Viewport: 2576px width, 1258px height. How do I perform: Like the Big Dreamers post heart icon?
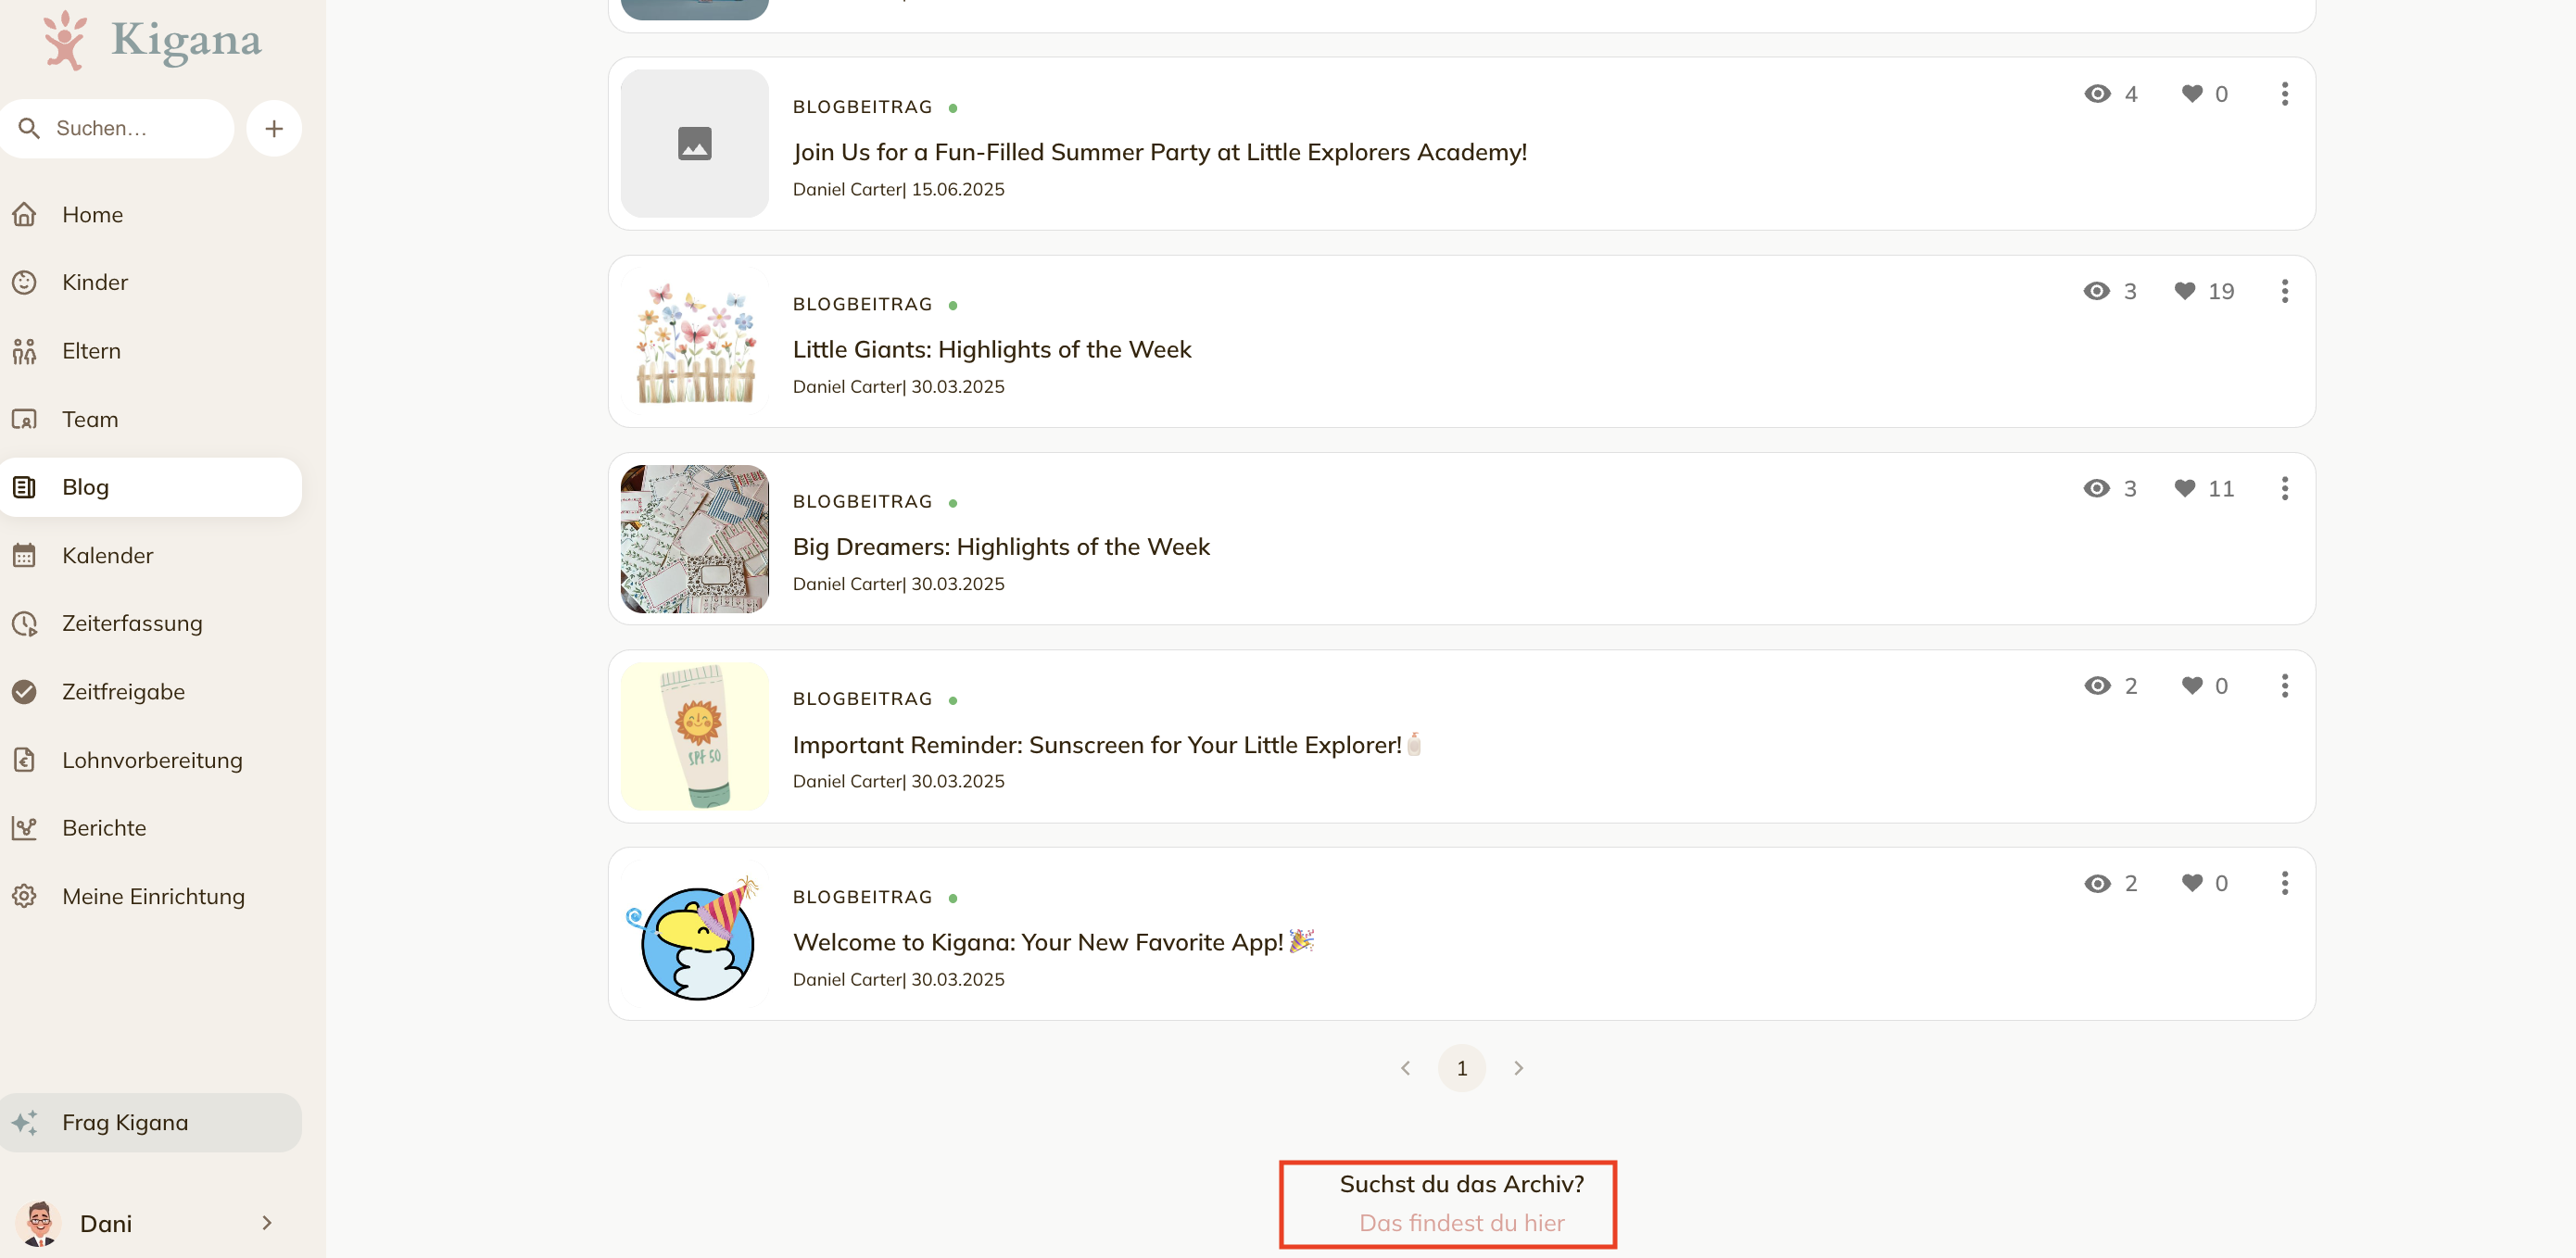[2185, 488]
